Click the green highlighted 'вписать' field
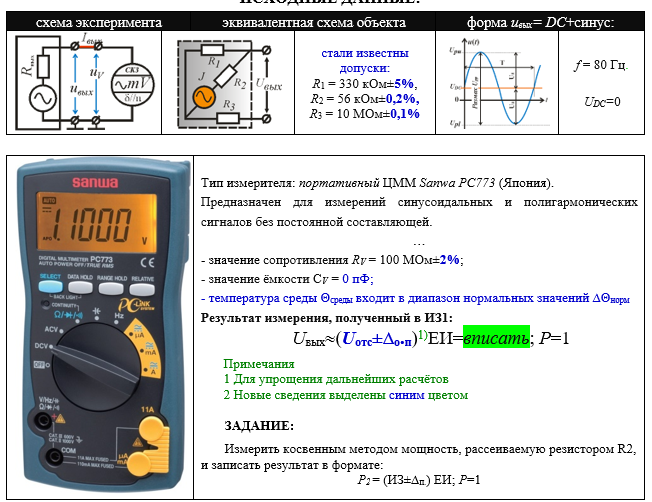Screen dimensions: 652x502 [496, 338]
